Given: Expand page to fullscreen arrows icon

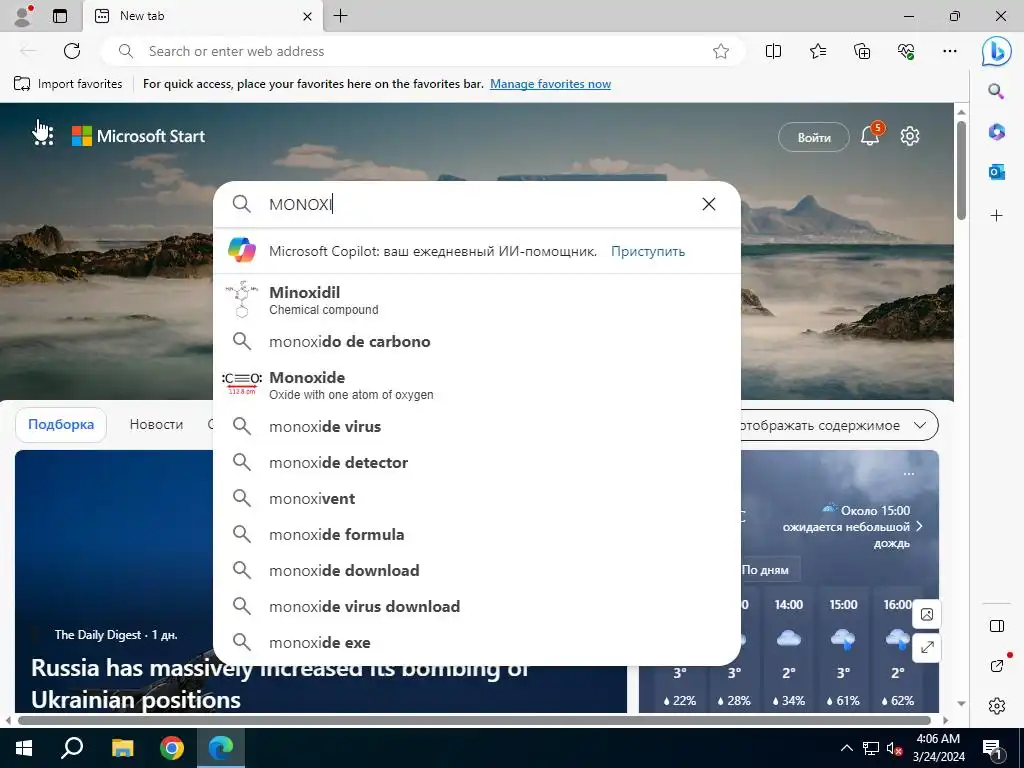Looking at the screenshot, I should point(927,648).
